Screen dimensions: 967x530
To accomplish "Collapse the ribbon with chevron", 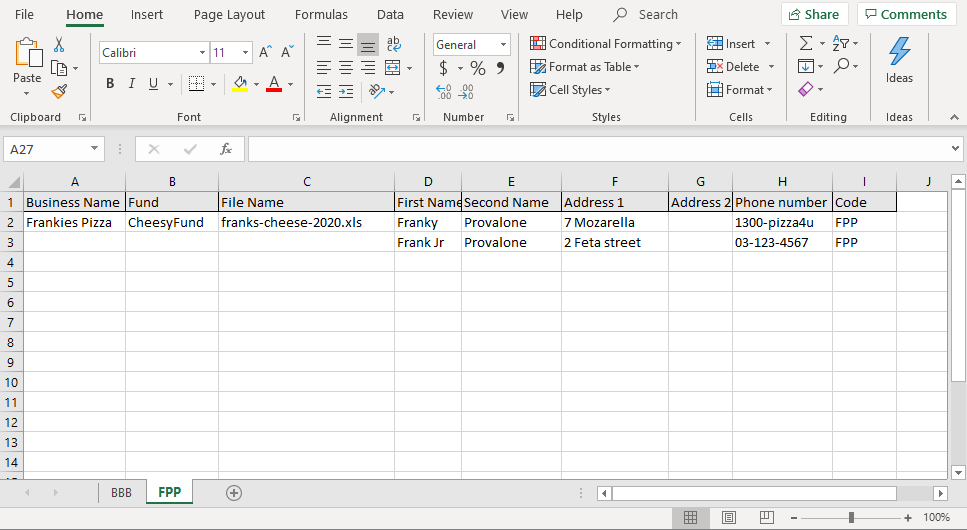I will coord(954,117).
